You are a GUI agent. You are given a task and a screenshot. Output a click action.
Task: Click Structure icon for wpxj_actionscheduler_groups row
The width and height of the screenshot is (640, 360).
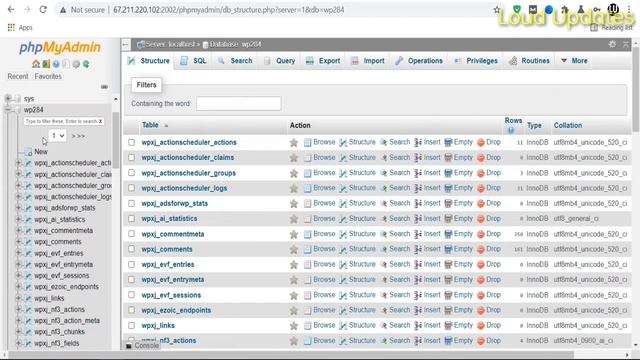pos(343,173)
